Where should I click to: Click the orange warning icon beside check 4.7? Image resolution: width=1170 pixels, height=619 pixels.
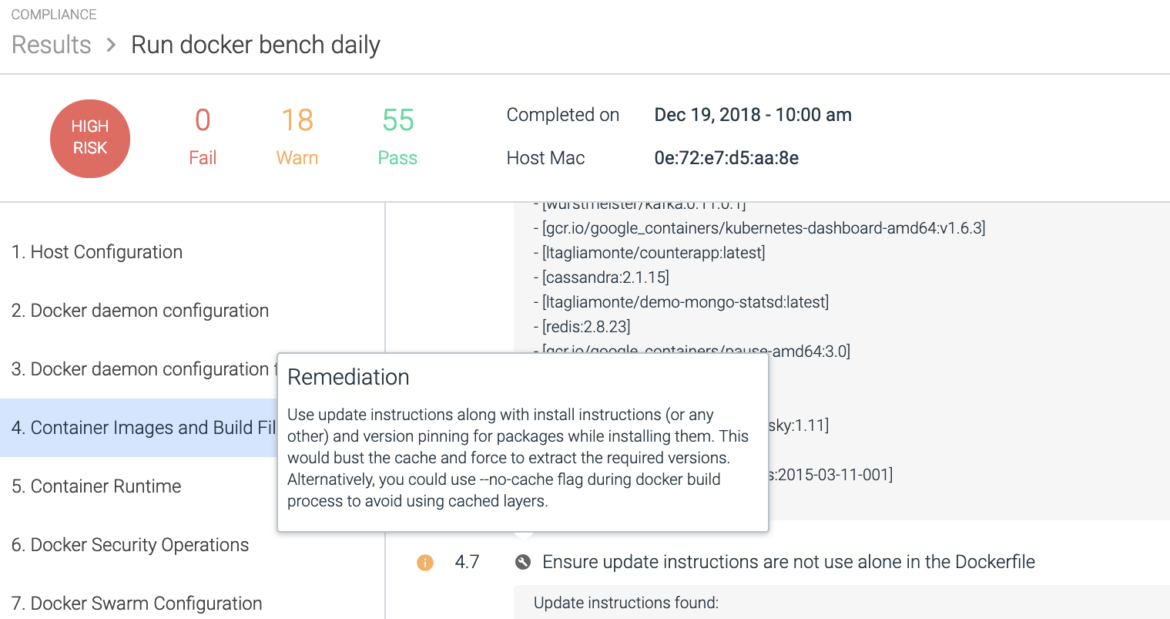pos(423,562)
